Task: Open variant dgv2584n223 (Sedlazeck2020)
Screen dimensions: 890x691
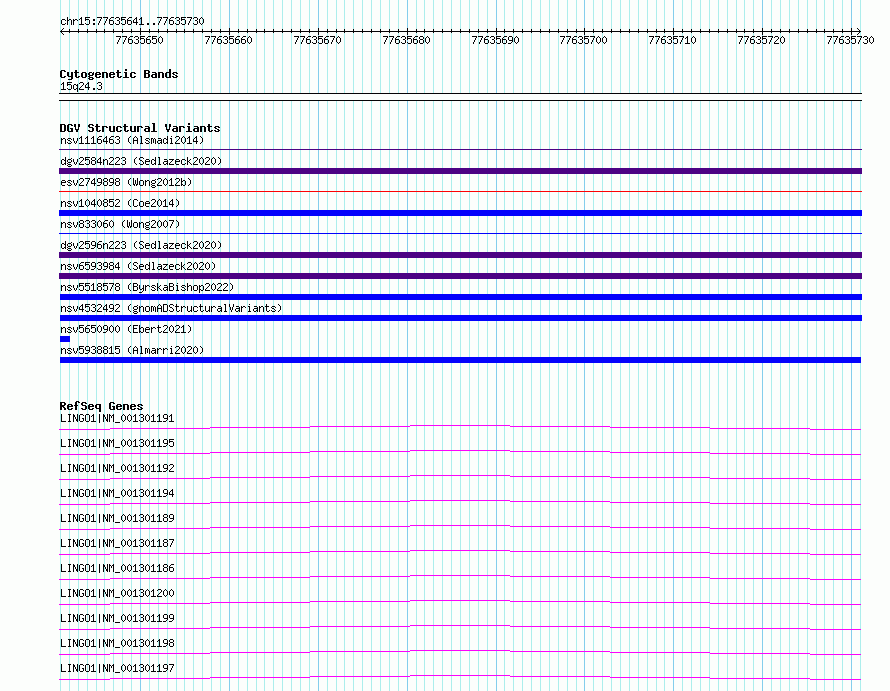Action: [141, 161]
